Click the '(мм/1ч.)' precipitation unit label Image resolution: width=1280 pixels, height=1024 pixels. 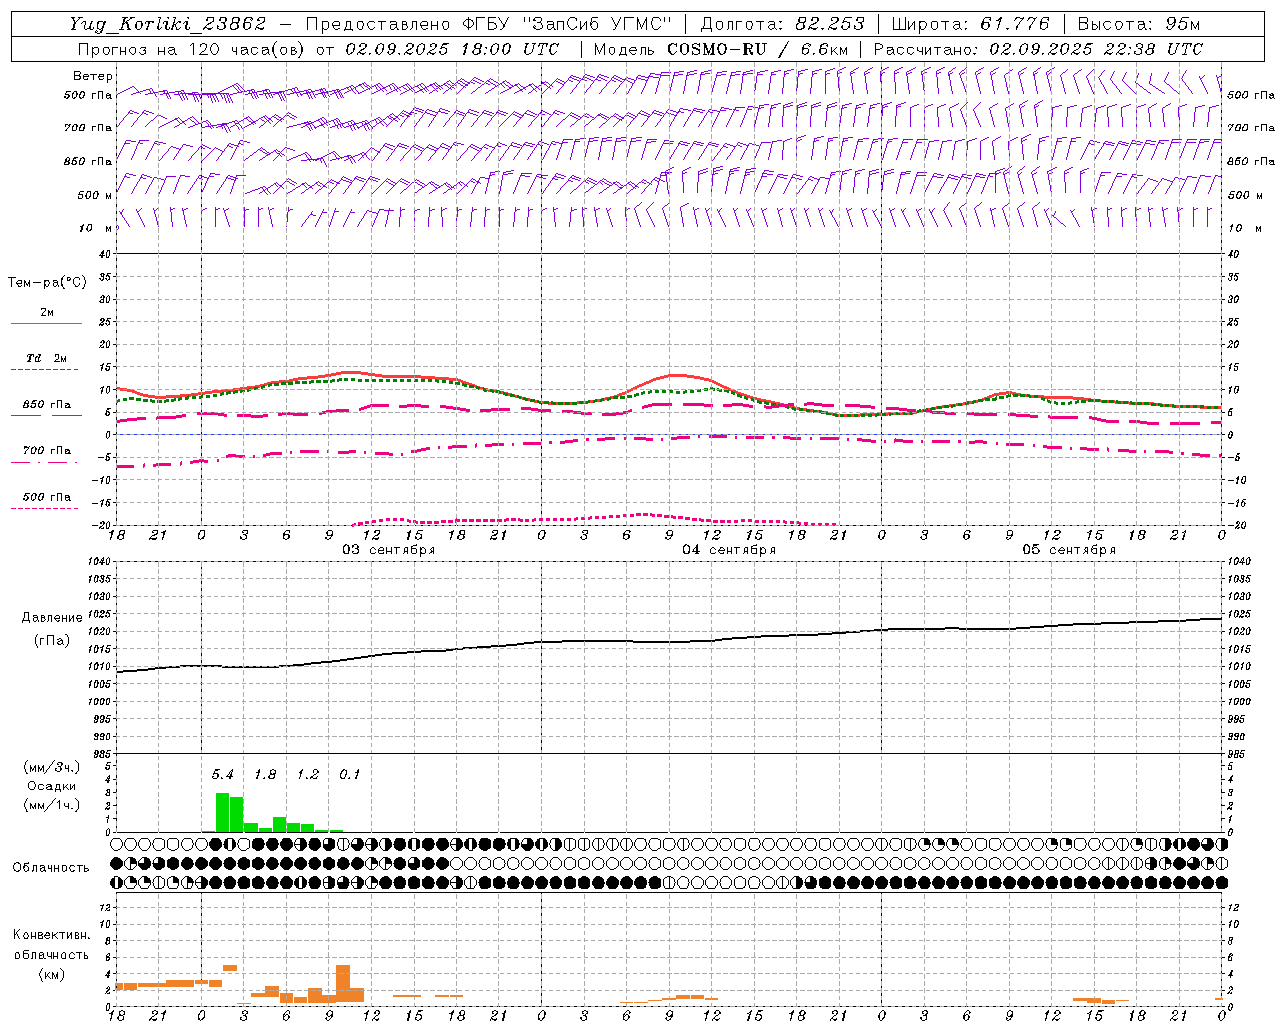pyautogui.click(x=50, y=805)
